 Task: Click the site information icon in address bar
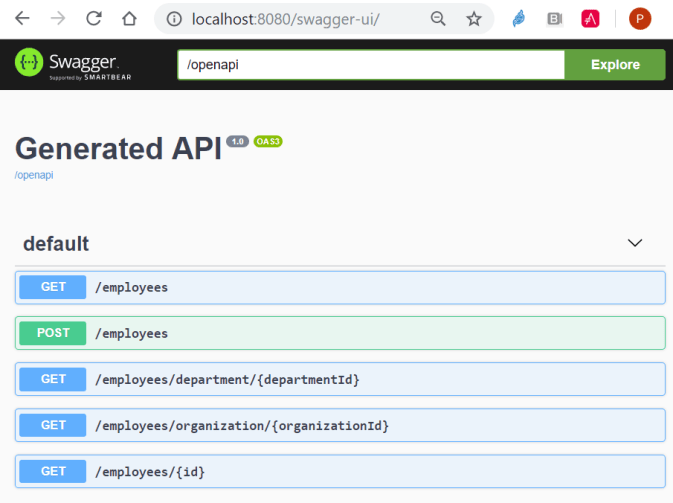[x=172, y=19]
